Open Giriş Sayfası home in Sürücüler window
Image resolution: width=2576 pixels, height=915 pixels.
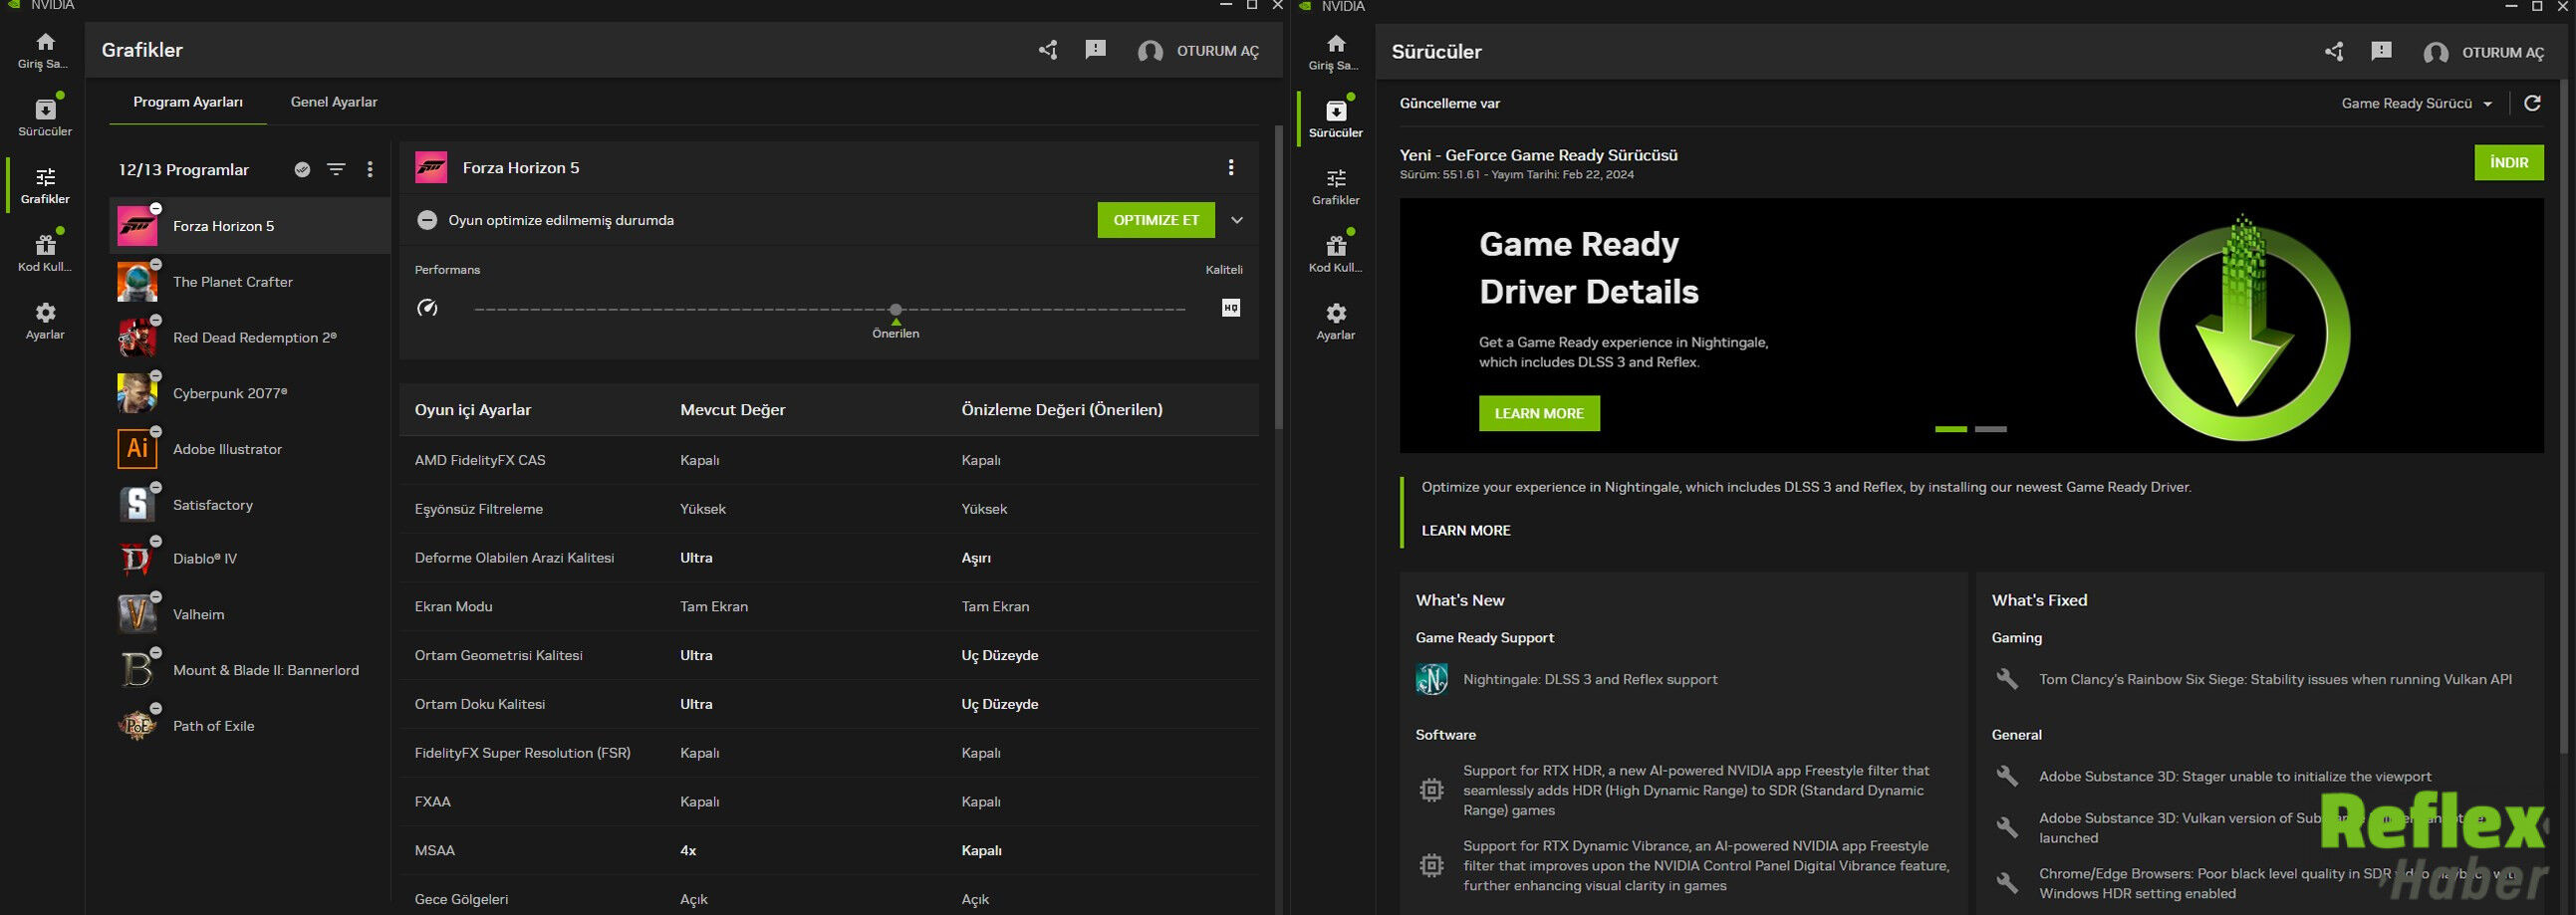(x=1335, y=52)
